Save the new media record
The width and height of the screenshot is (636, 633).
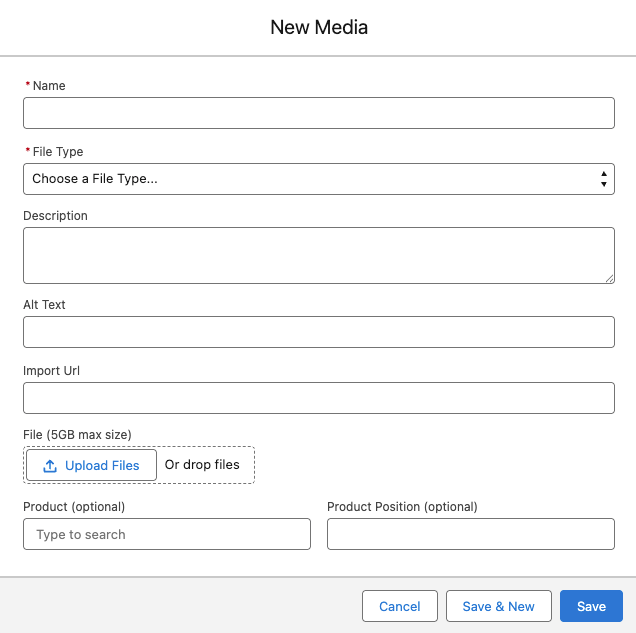pyautogui.click(x=591, y=606)
